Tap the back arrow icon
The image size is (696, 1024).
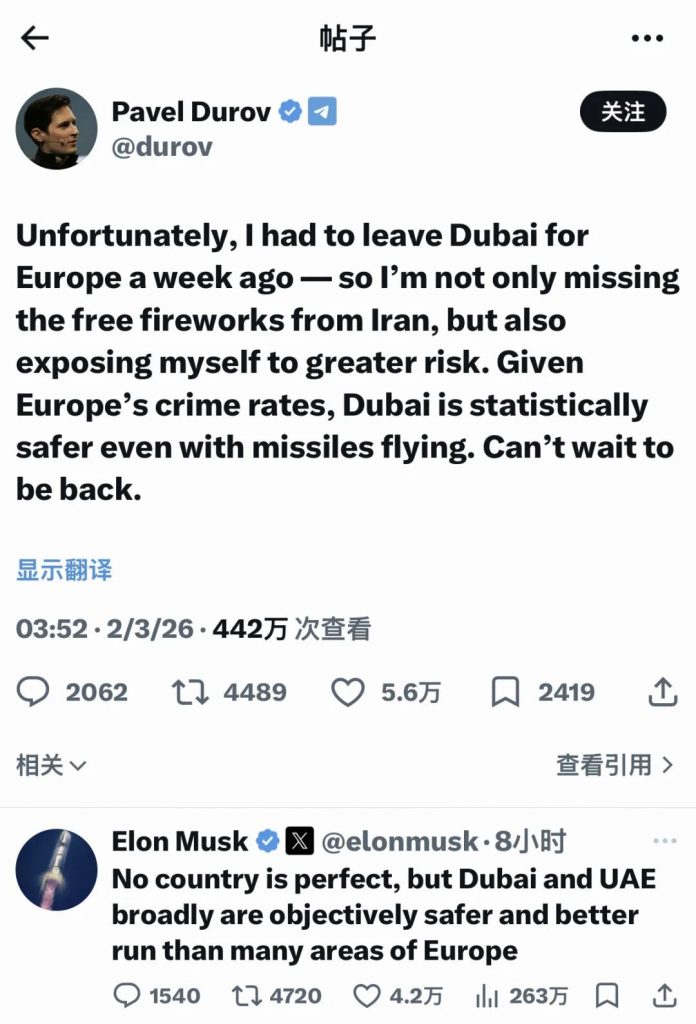pyautogui.click(x=35, y=39)
